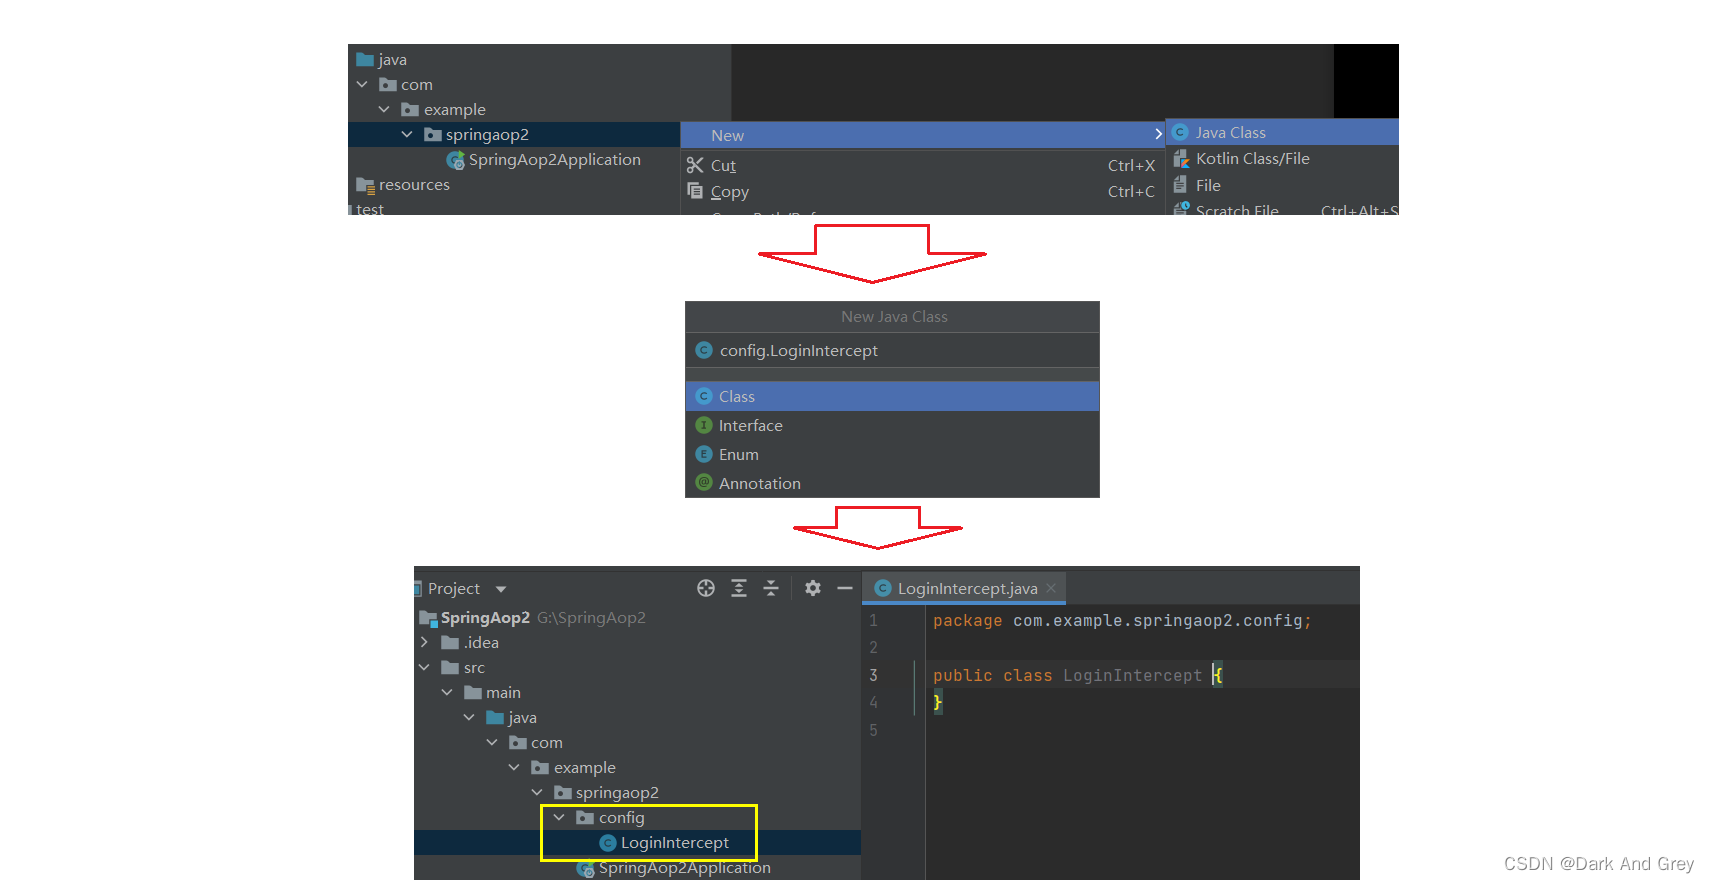This screenshot has height=883, width=1710.
Task: Click the Expand All icon in Project toolbar
Action: (x=739, y=588)
